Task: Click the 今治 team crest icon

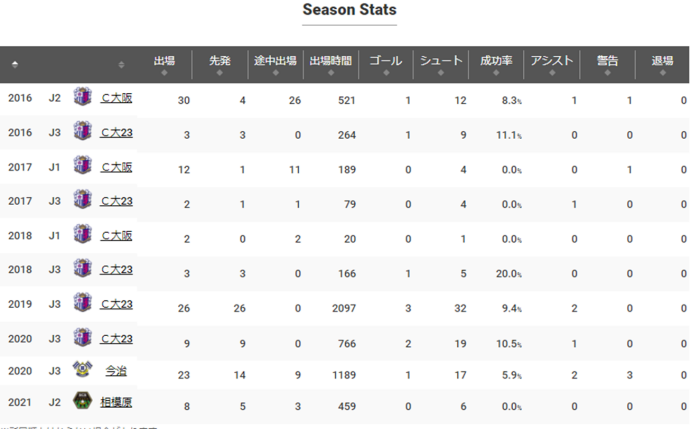Action: pyautogui.click(x=82, y=370)
